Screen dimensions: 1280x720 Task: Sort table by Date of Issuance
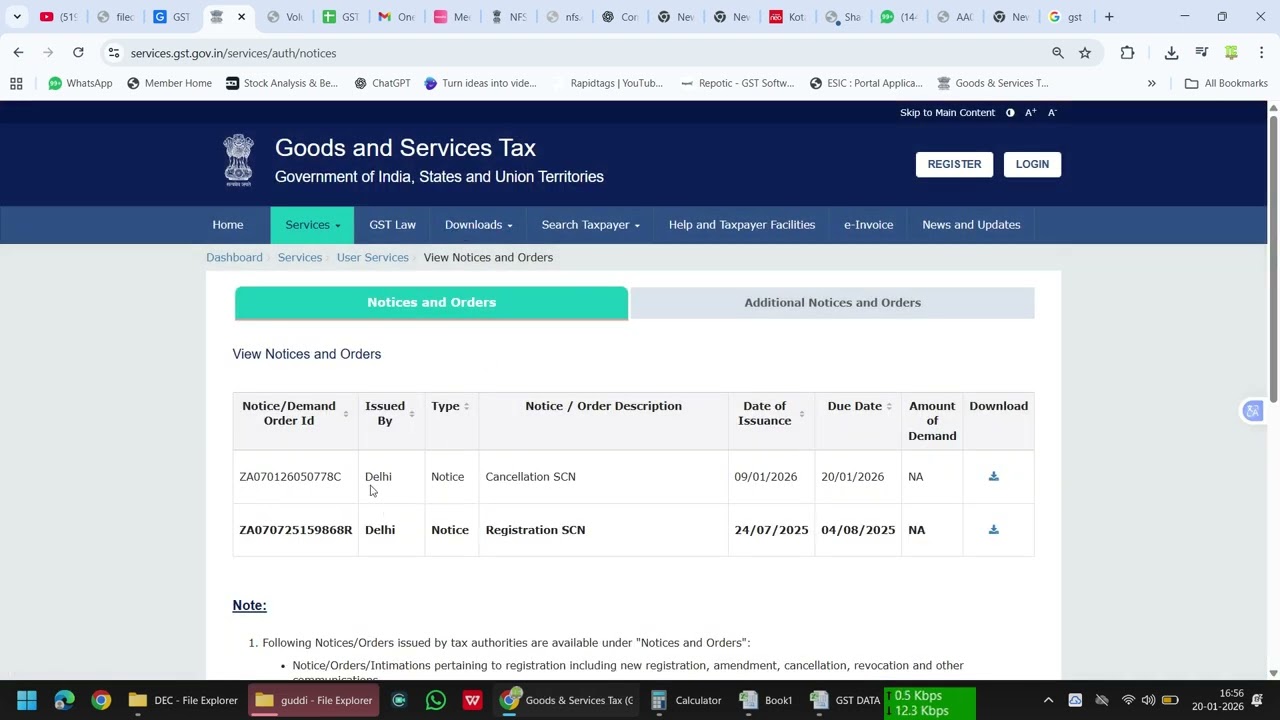tap(801, 414)
